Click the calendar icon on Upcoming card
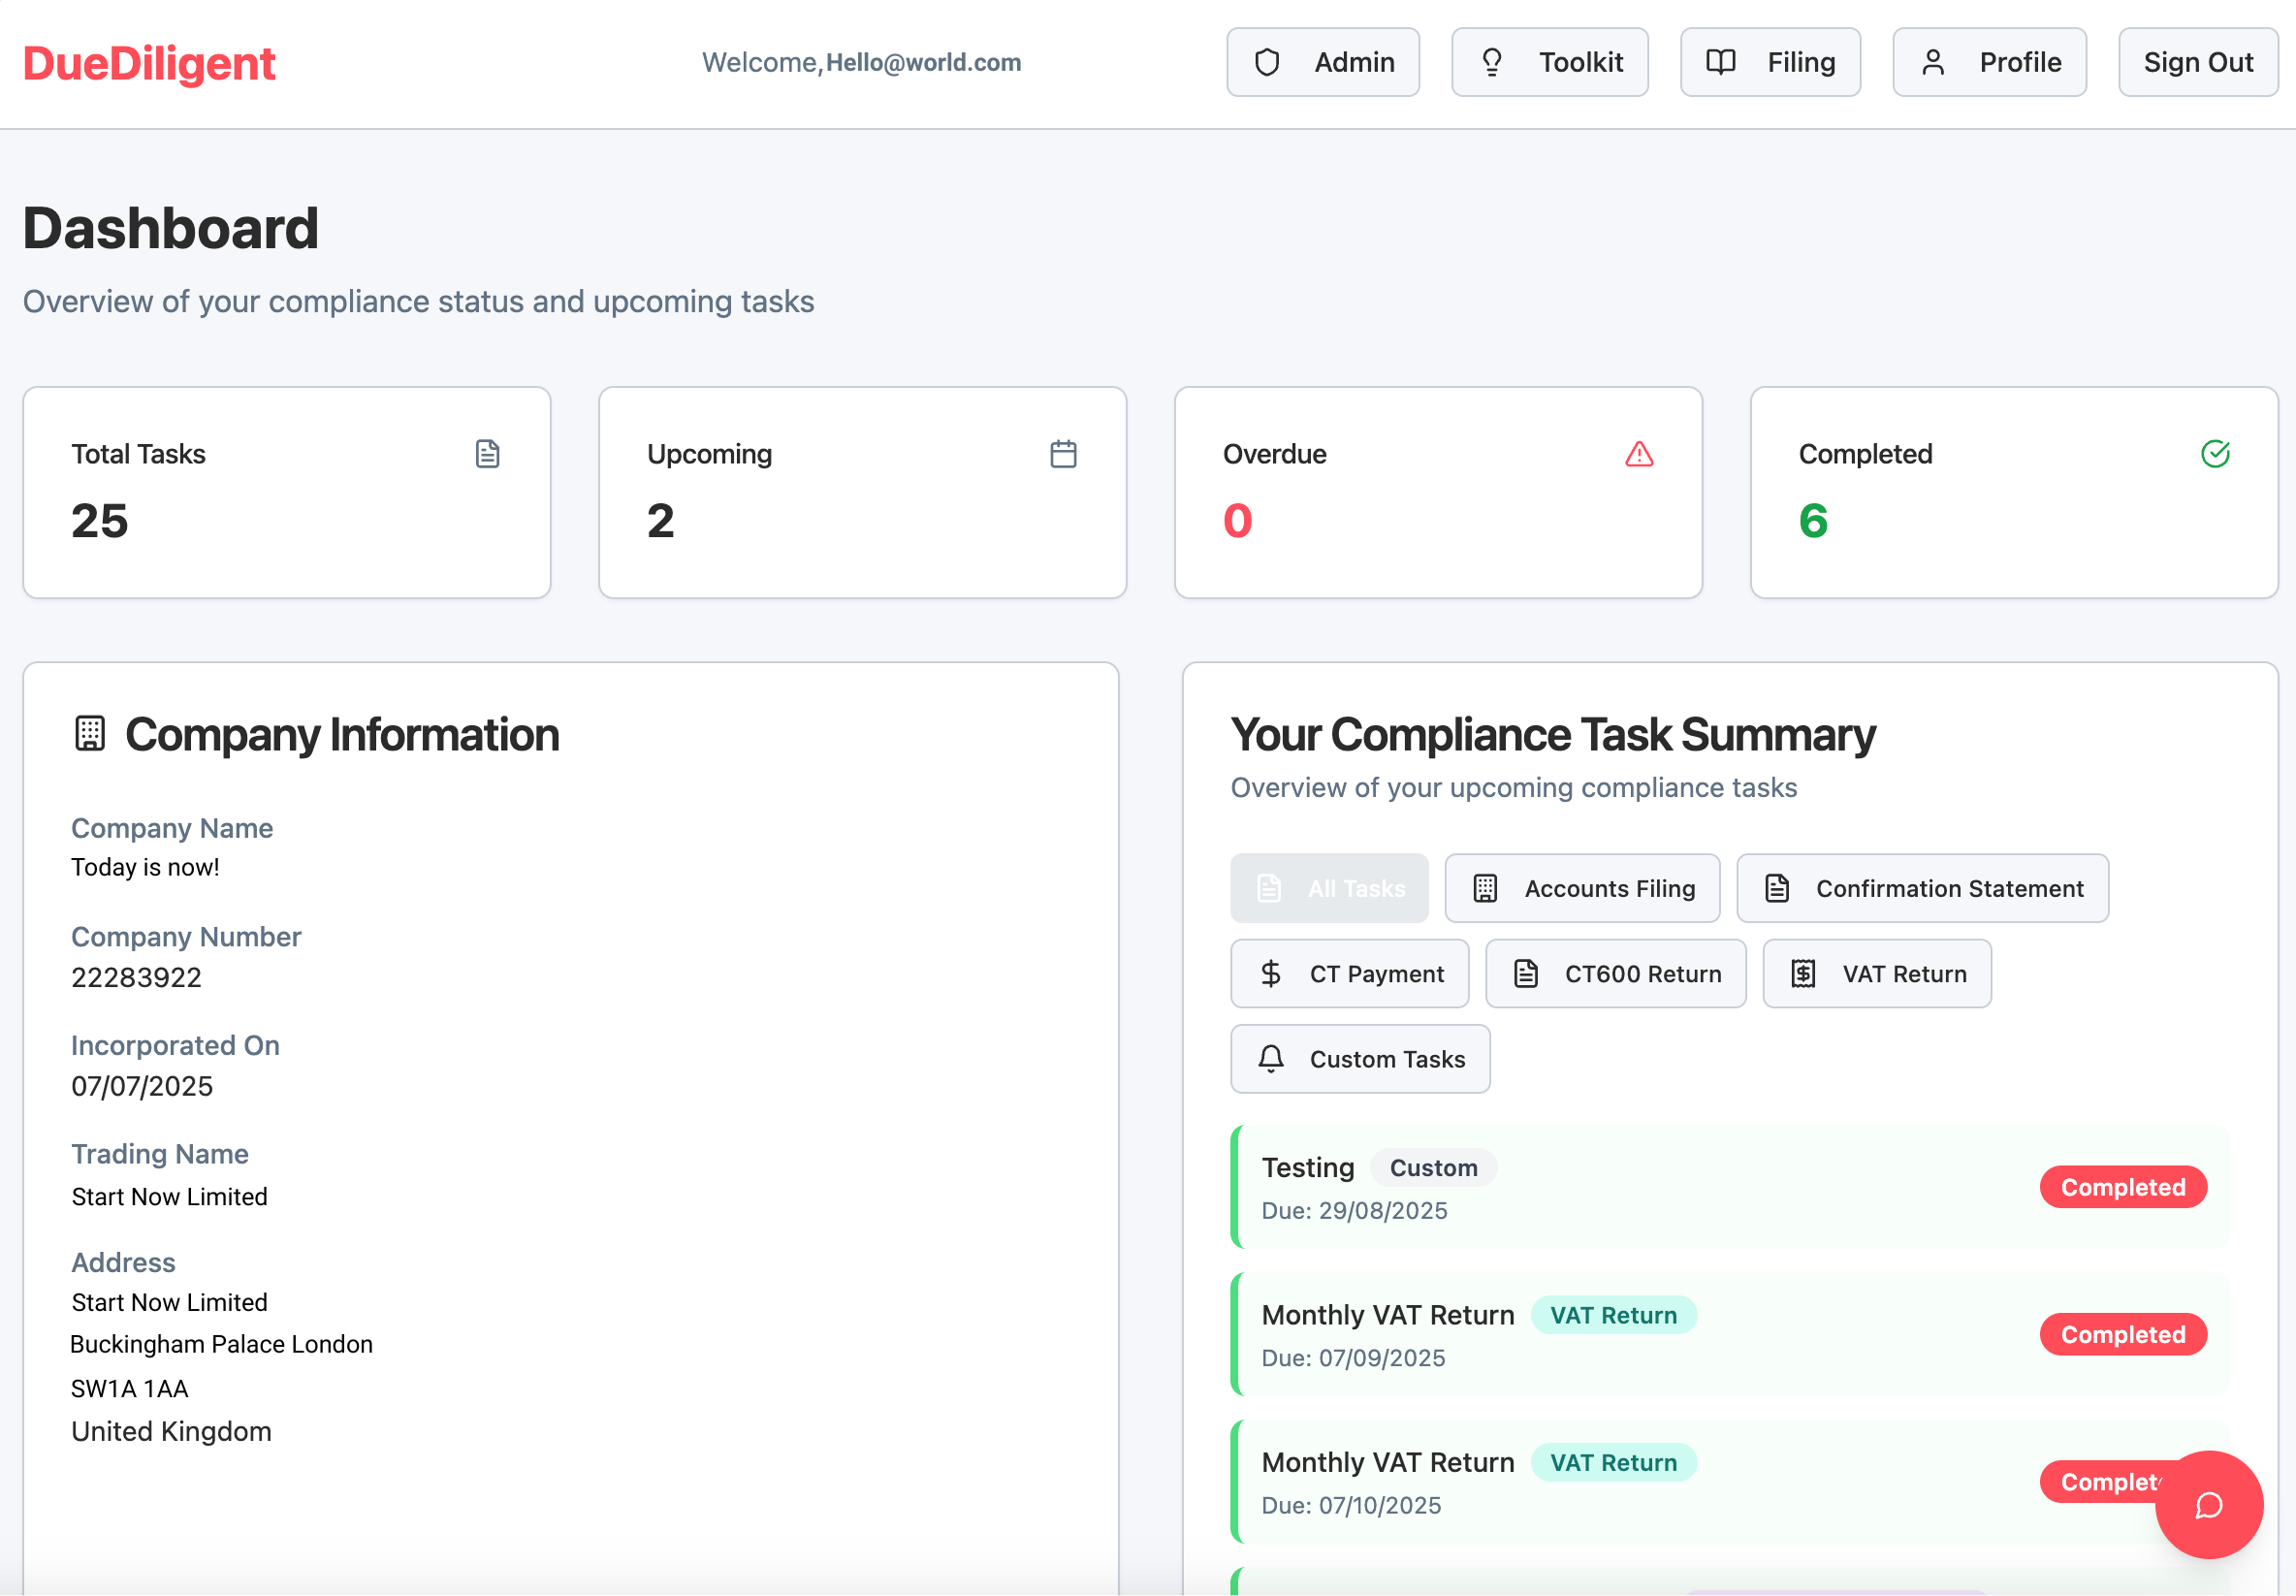Screen dimensions: 2296x1596 [1063, 453]
